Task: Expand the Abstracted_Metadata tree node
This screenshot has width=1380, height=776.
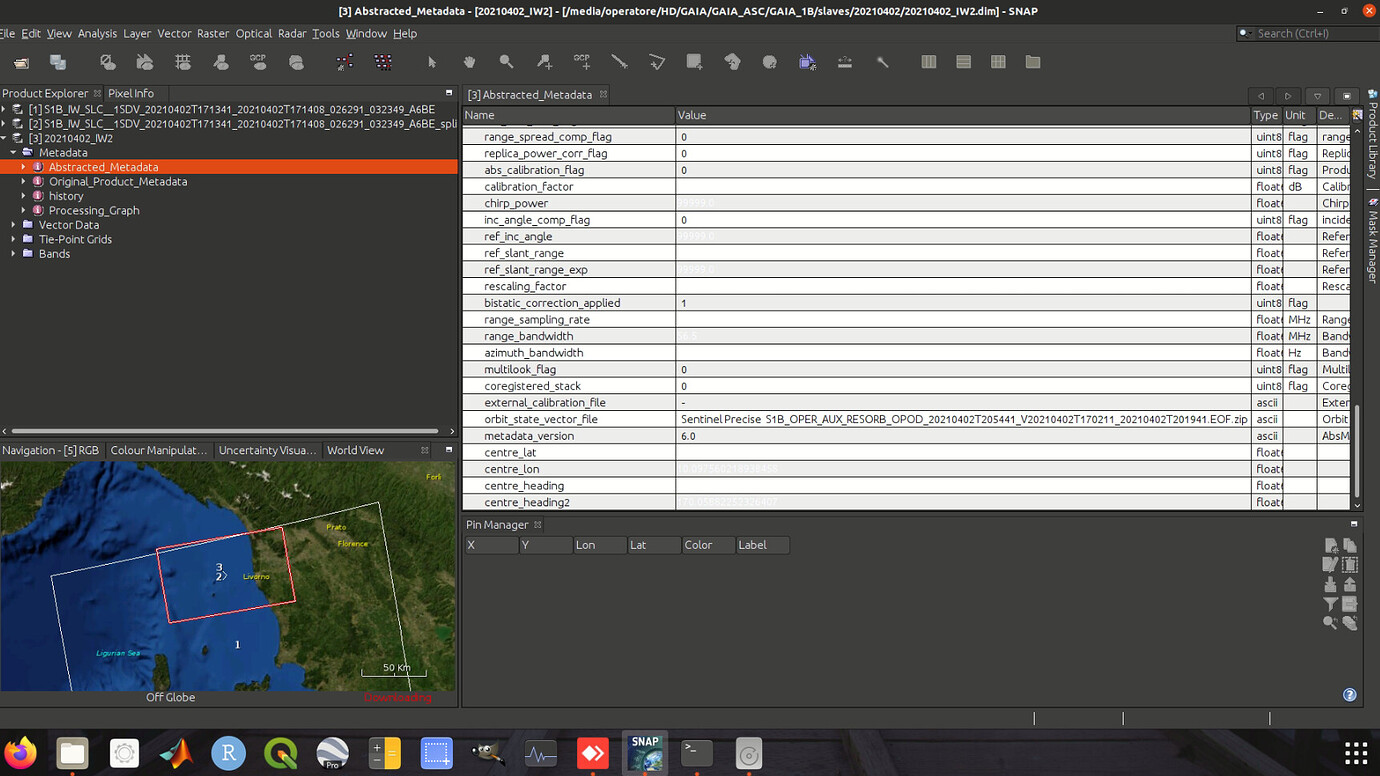Action: click(x=24, y=167)
